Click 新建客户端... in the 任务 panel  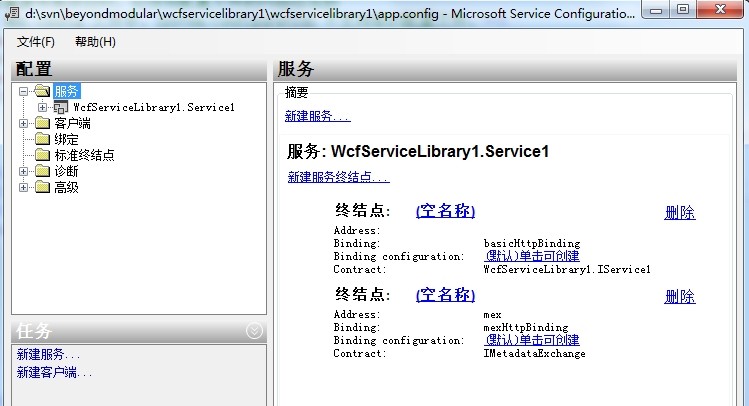pos(54,373)
